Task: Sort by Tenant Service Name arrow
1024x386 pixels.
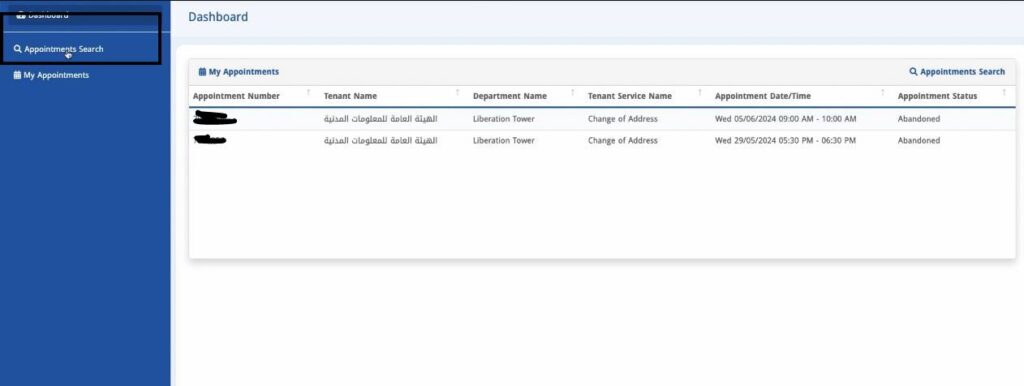Action: 699,93
